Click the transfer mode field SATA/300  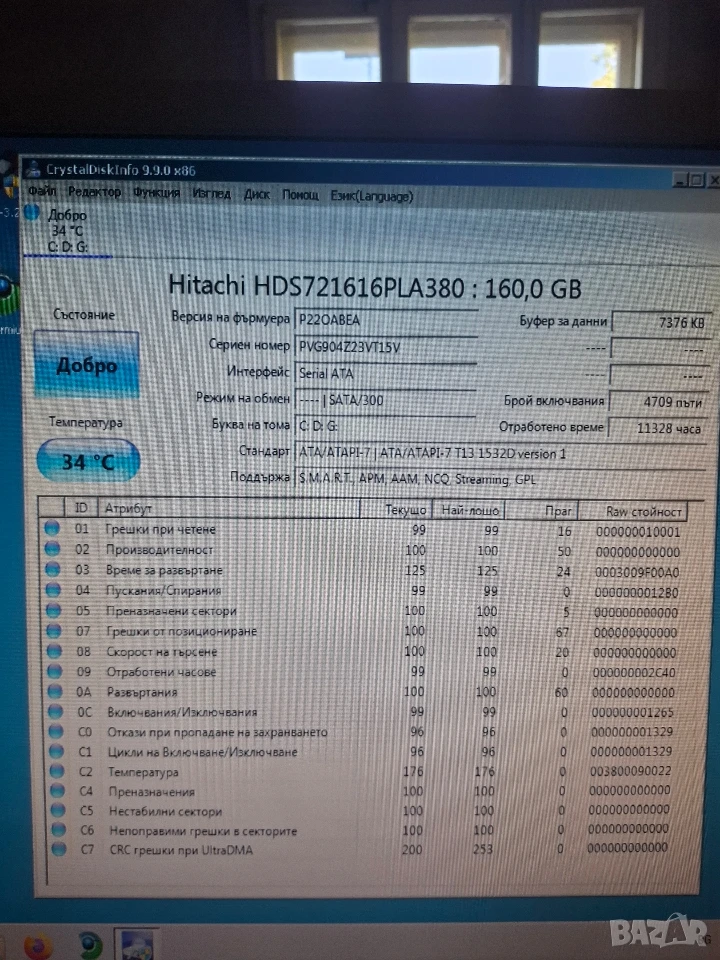coord(386,400)
